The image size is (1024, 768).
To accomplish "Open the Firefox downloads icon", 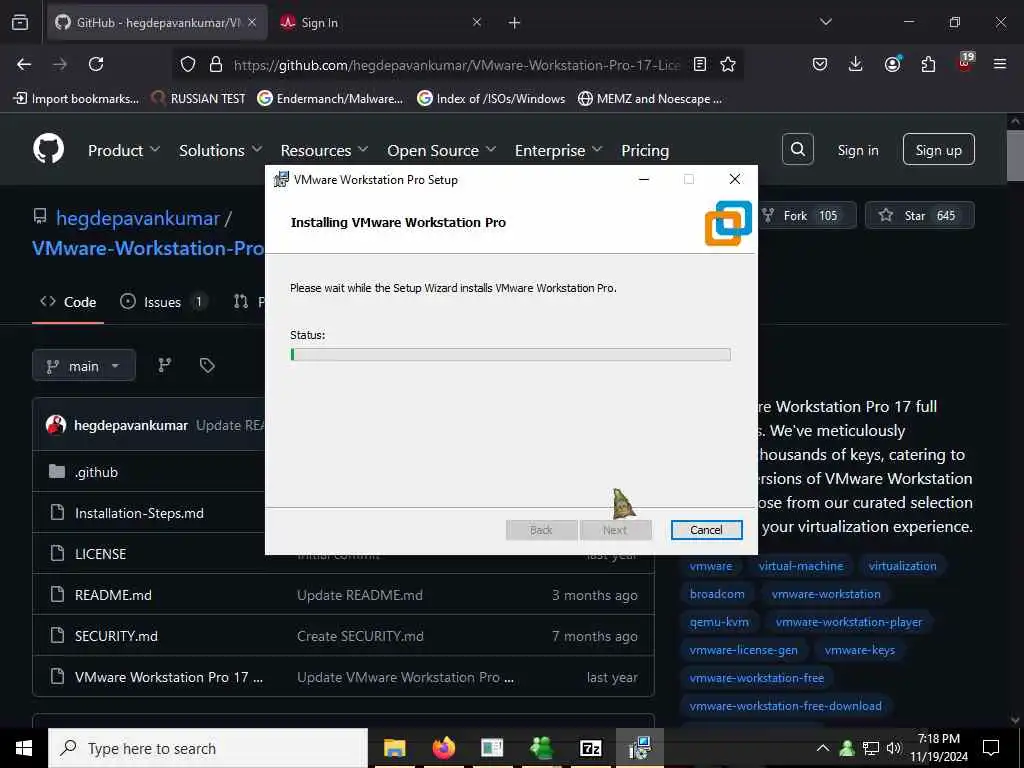I will pyautogui.click(x=856, y=64).
